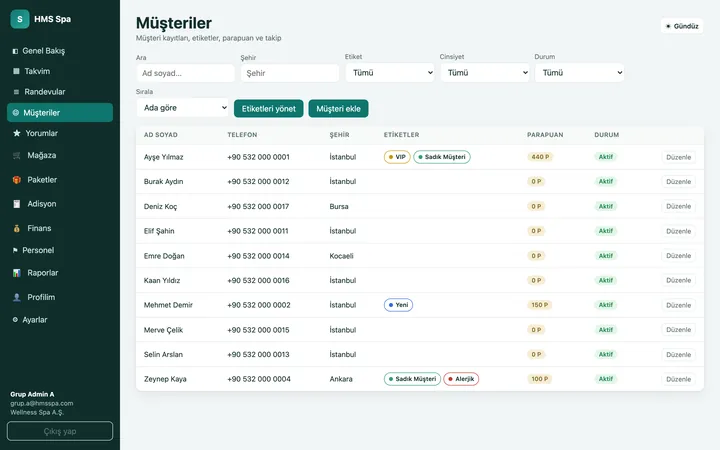The height and width of the screenshot is (450, 720).
Task: Click Düzenle for Burak Aydın
Action: pyautogui.click(x=678, y=182)
